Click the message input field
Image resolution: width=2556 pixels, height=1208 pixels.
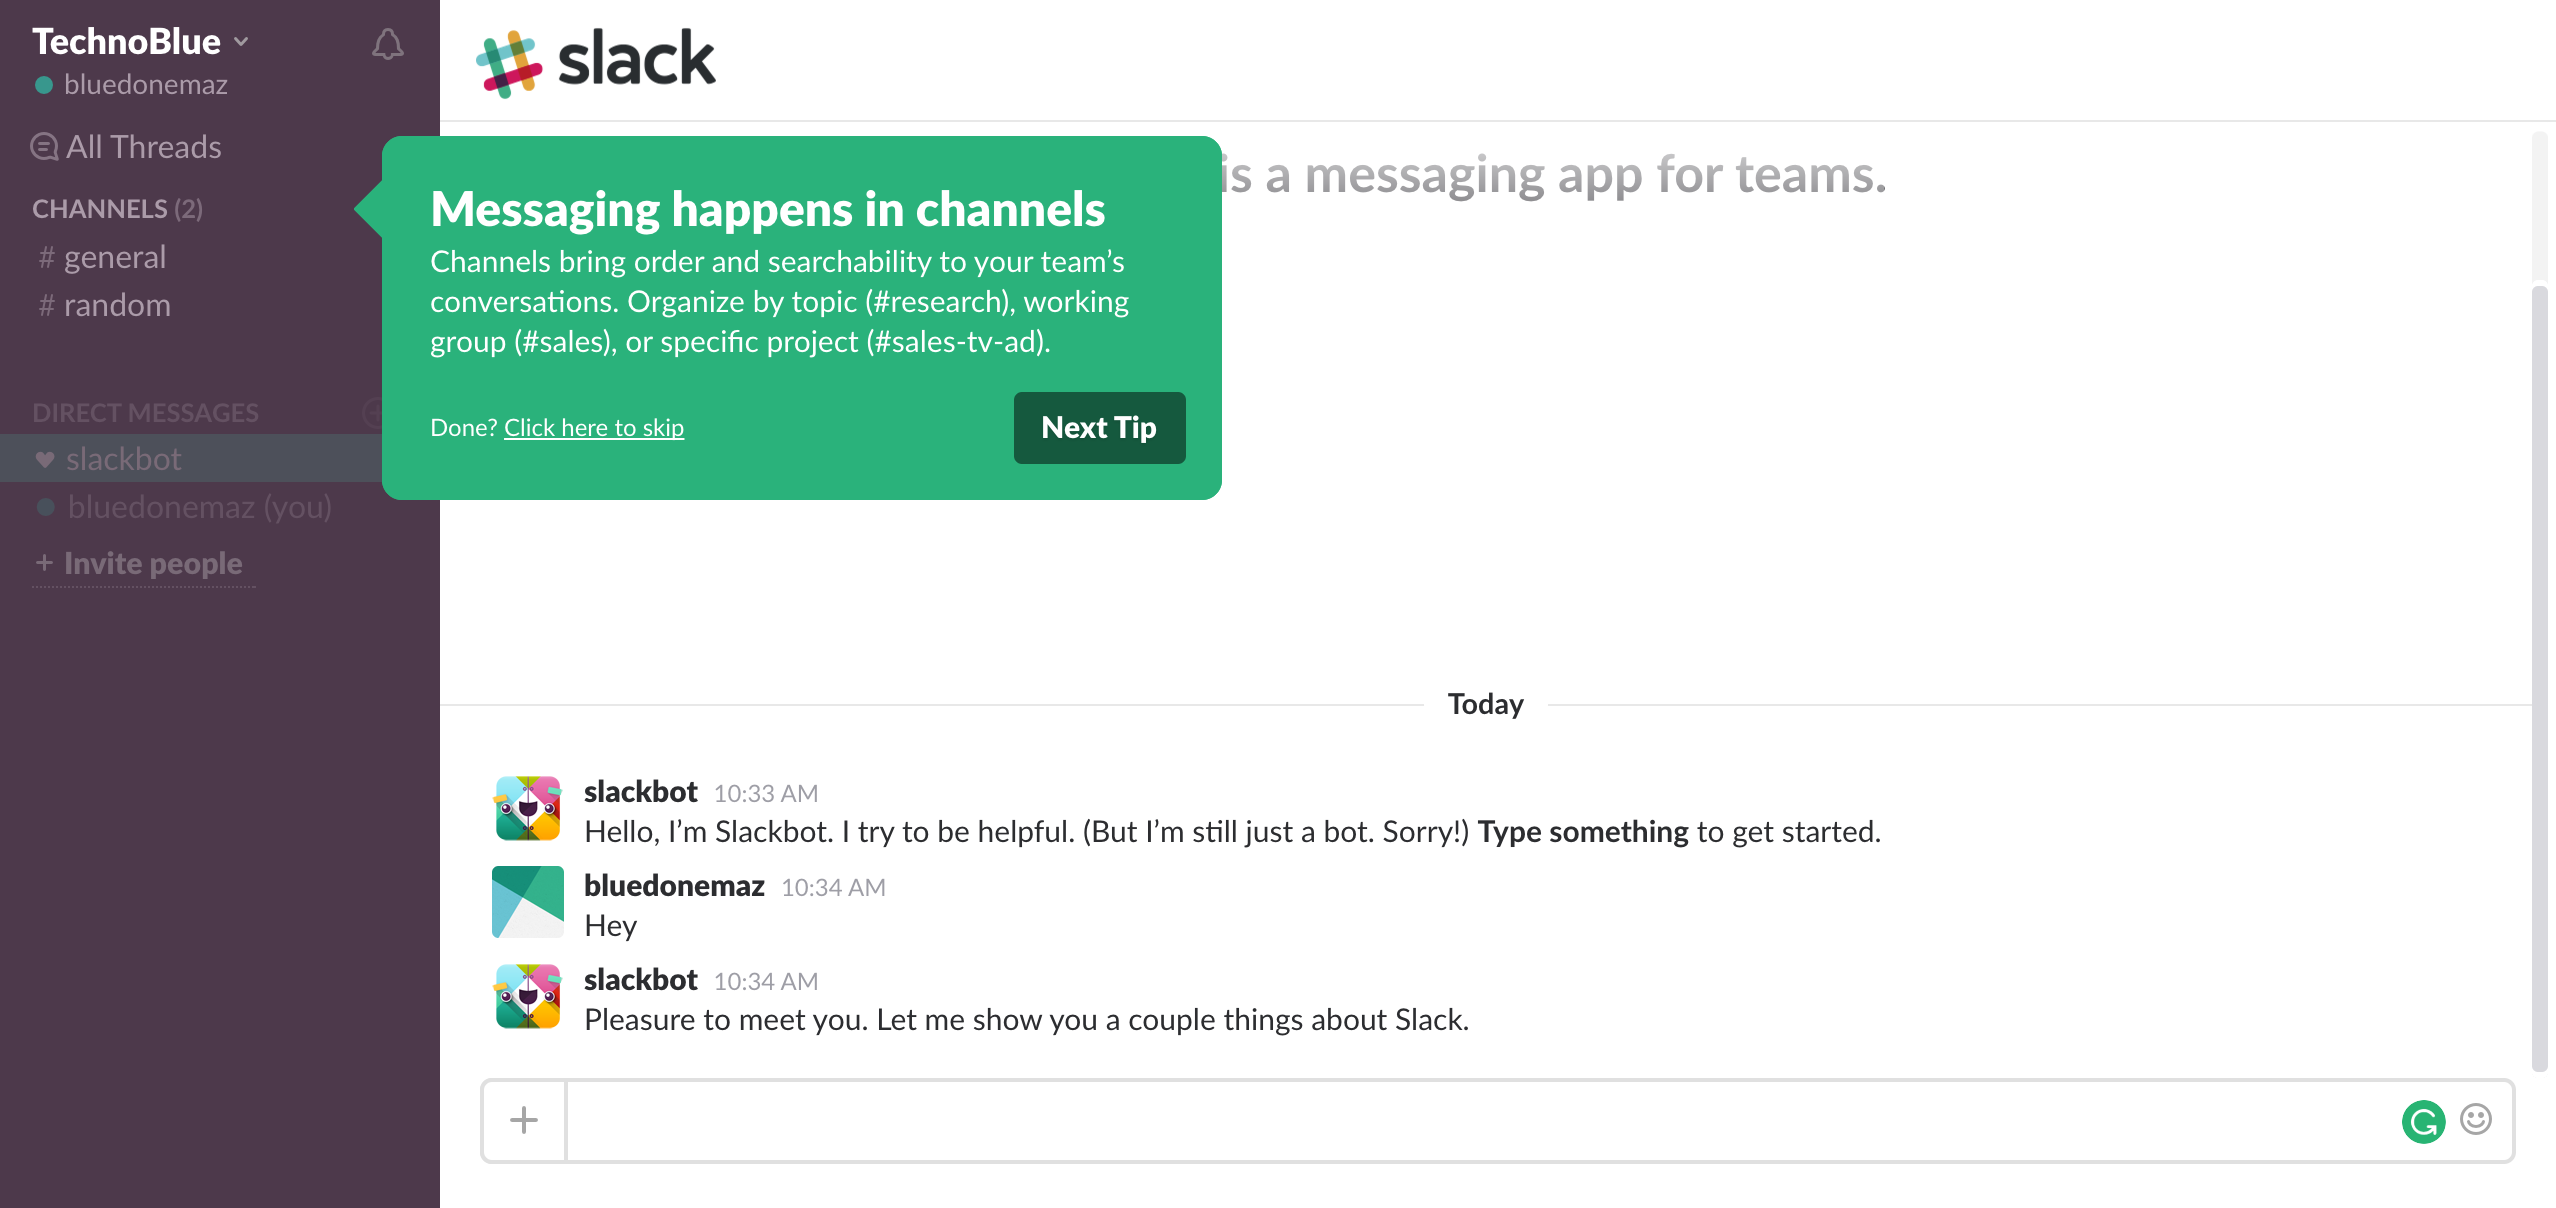[1400, 1120]
